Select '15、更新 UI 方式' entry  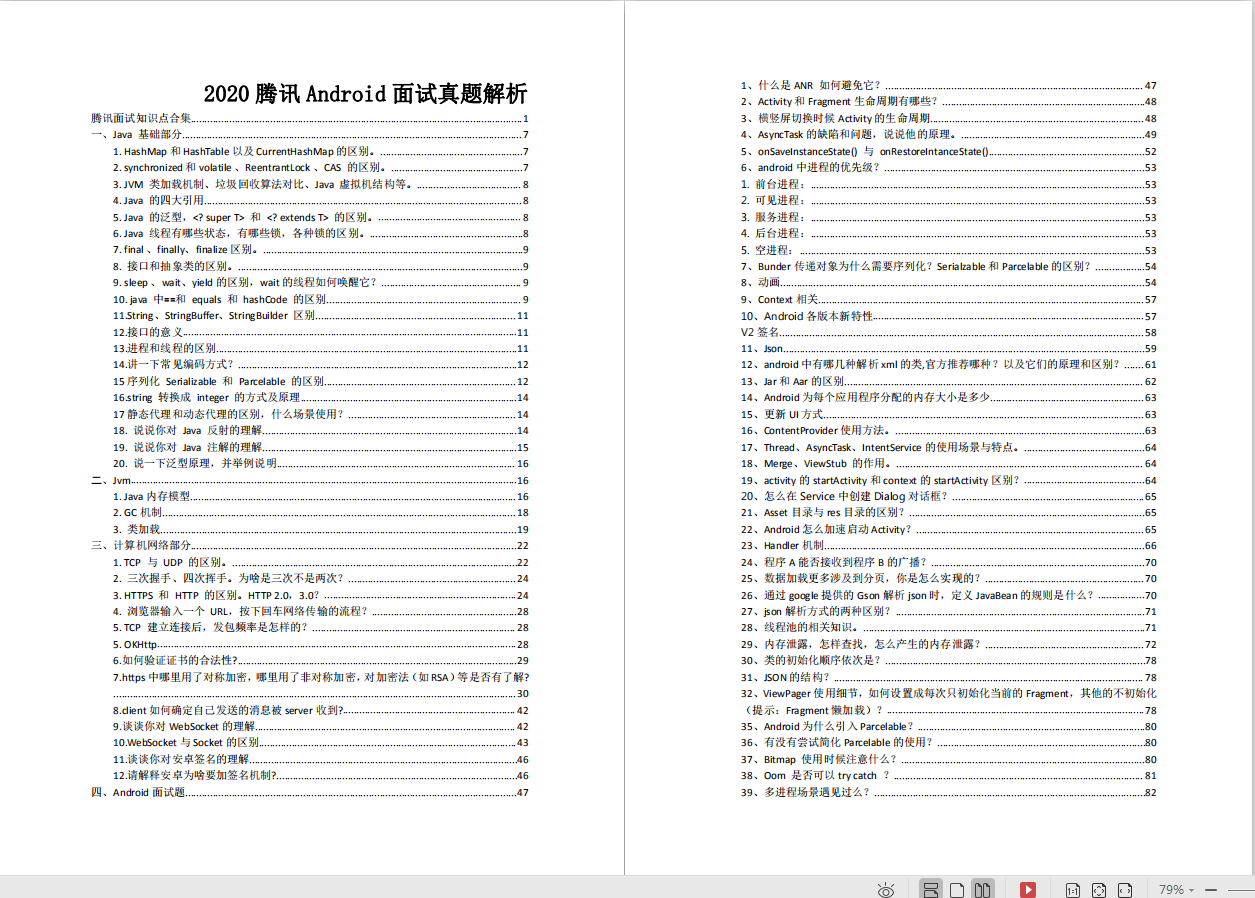(949, 414)
